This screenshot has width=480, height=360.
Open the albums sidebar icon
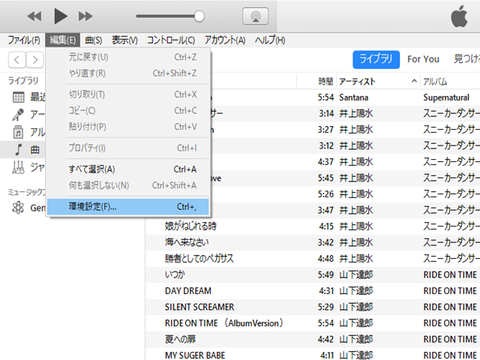[18, 132]
